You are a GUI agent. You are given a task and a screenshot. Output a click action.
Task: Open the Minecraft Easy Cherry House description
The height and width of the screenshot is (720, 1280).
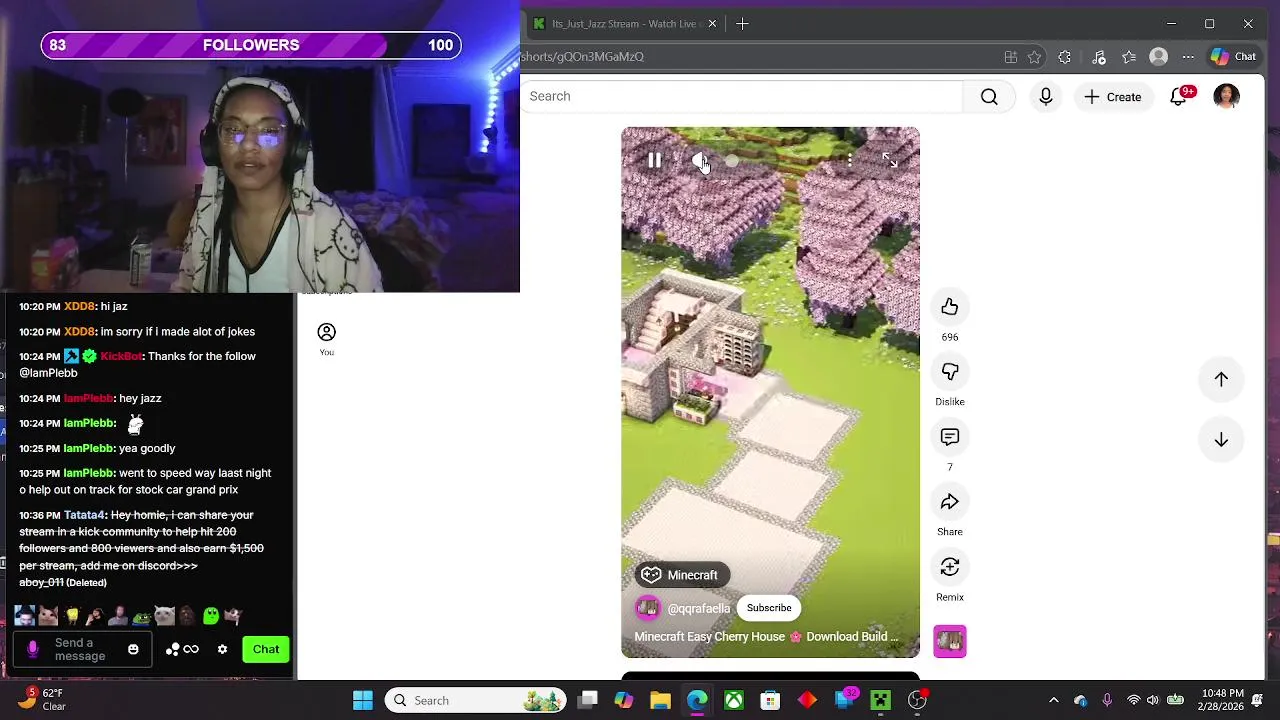766,637
